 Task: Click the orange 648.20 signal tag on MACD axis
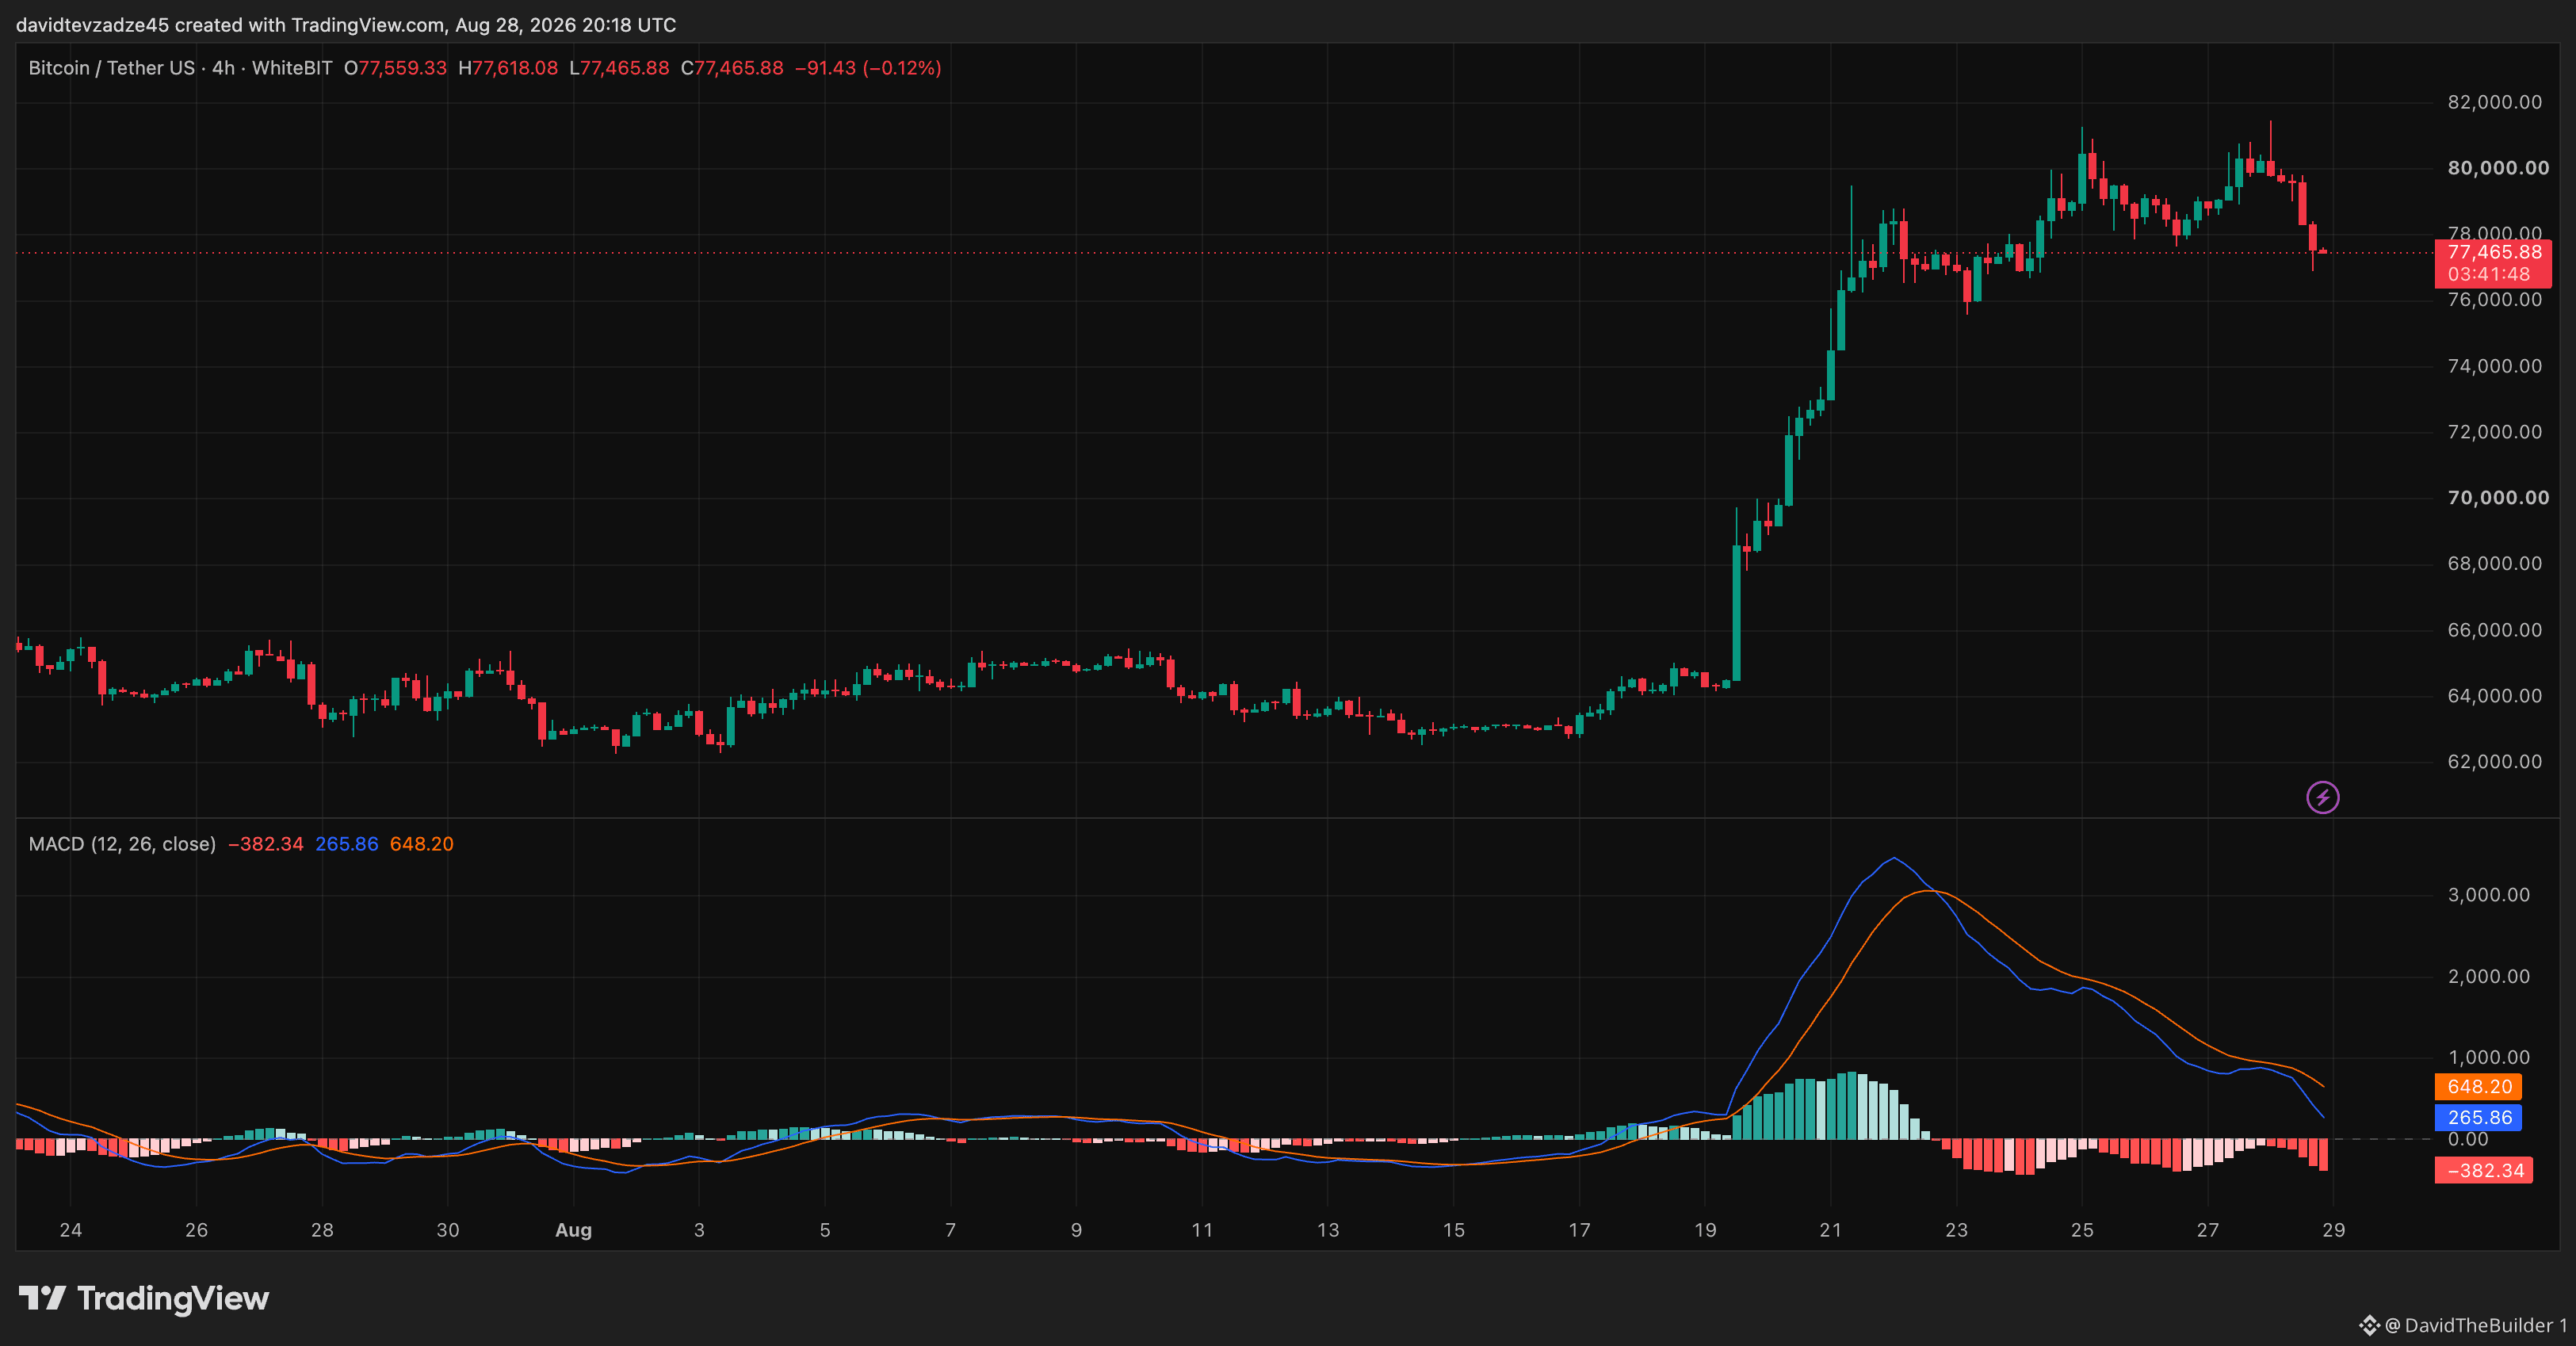(x=2478, y=1087)
